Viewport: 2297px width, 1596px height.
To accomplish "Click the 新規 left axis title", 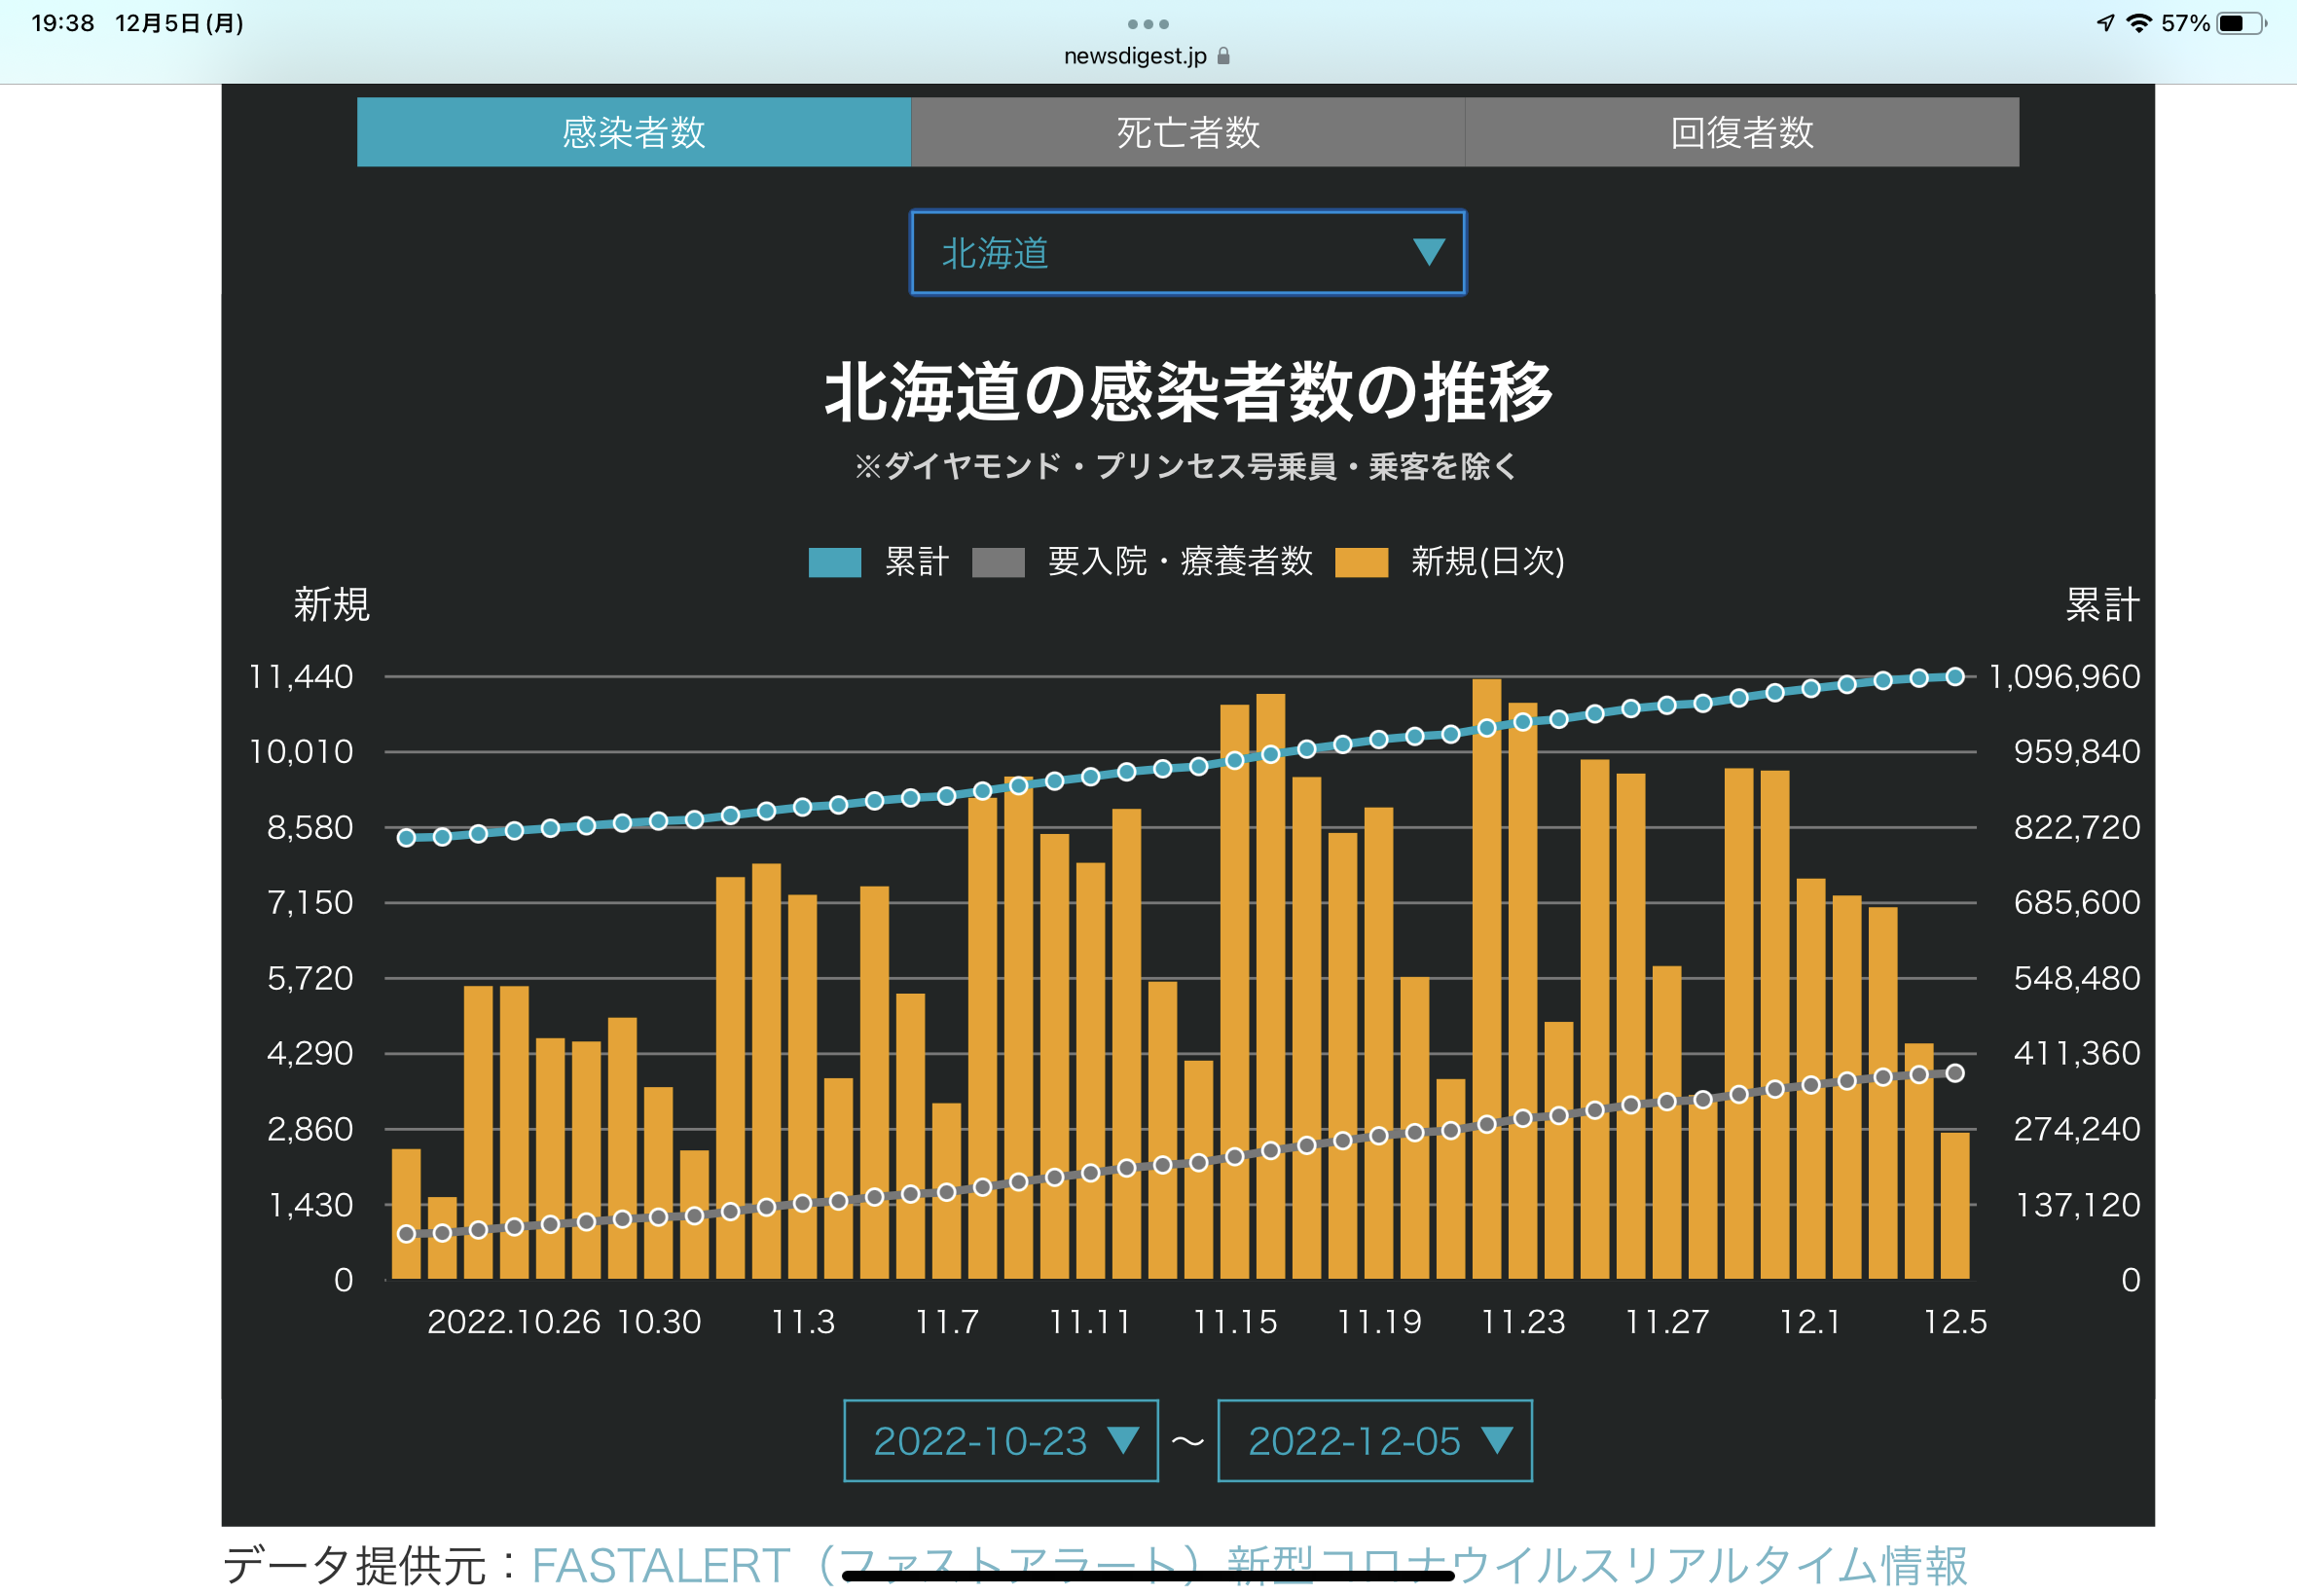I will 331,605.
